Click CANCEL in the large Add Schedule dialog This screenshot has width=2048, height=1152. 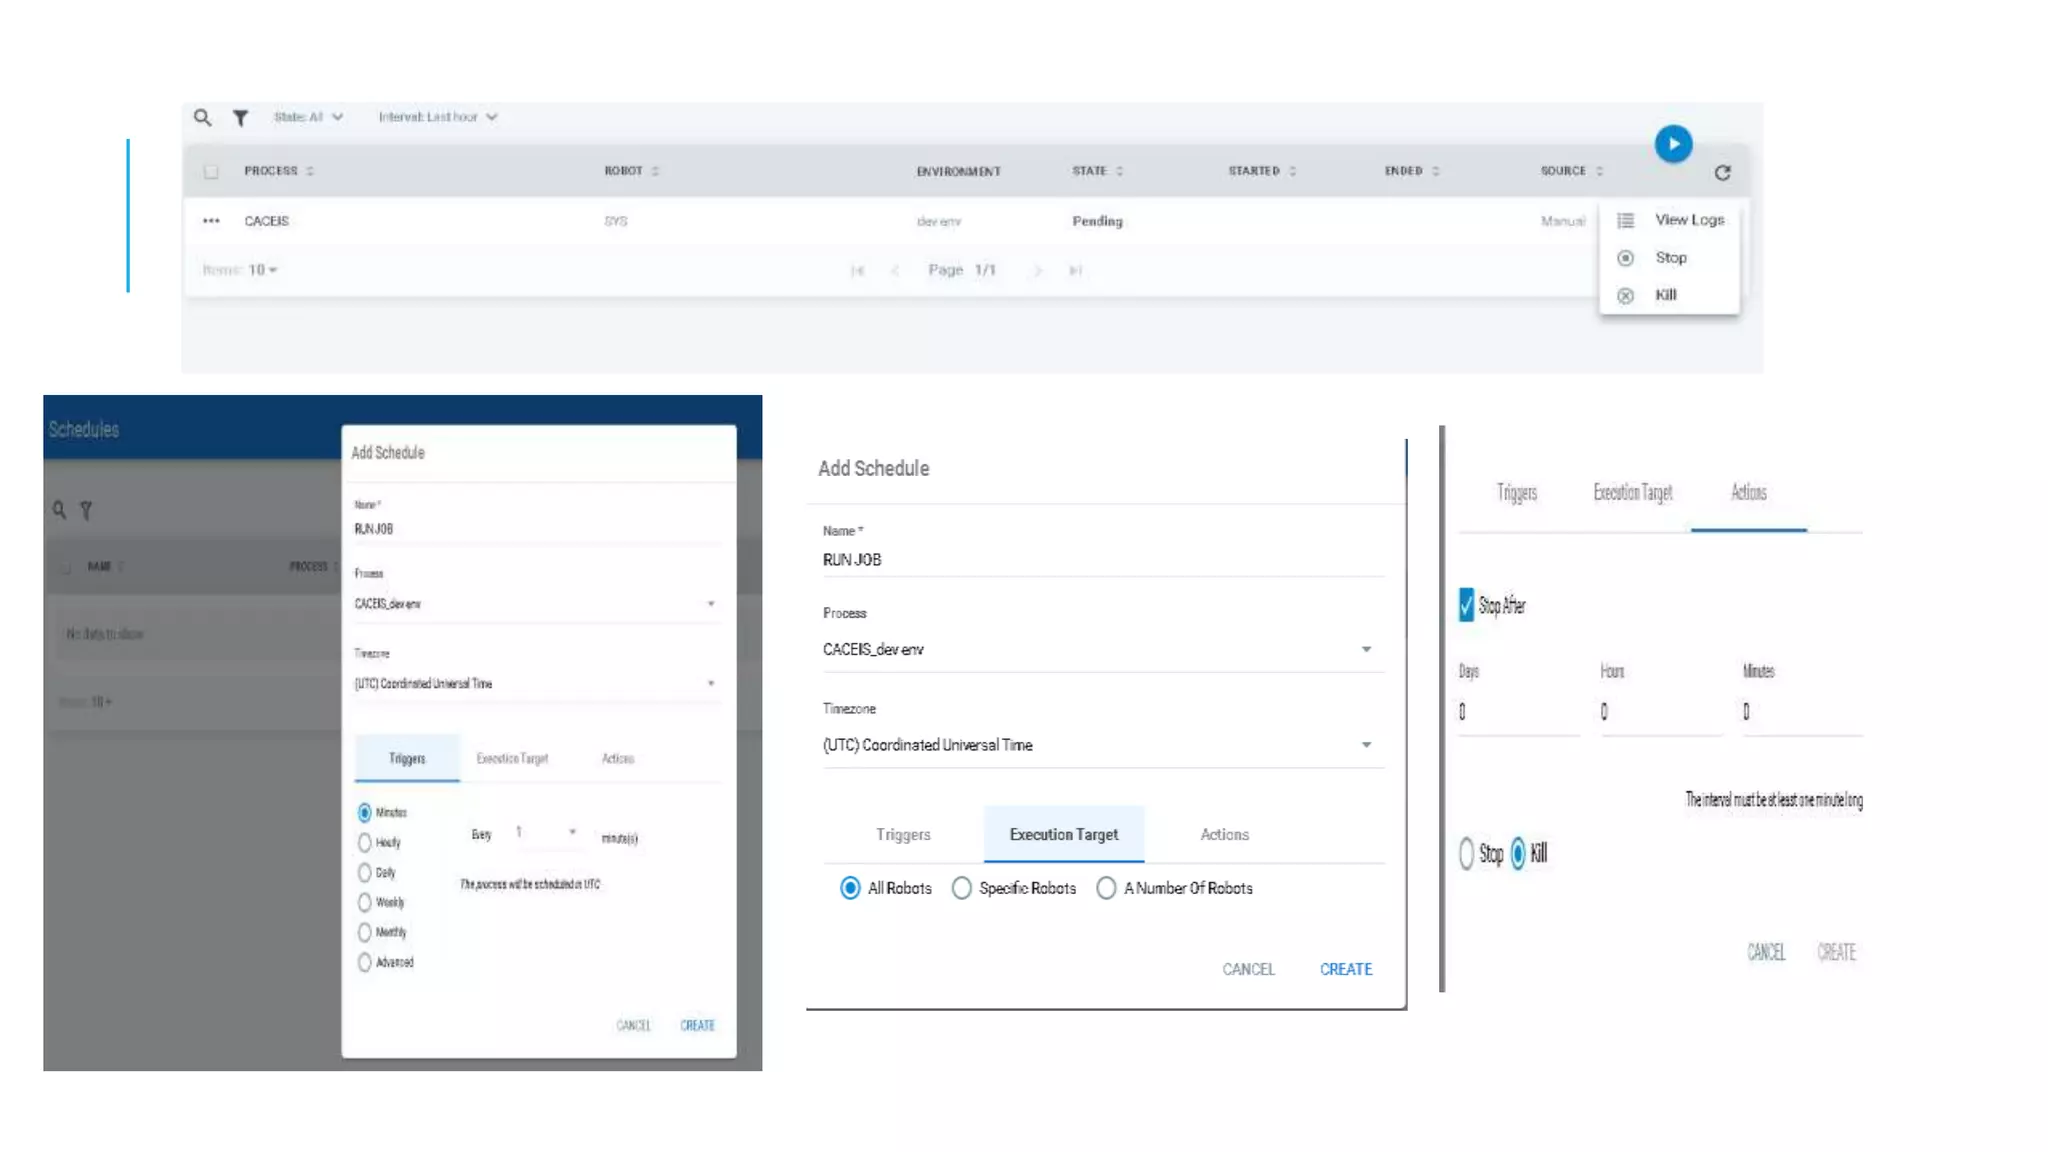1248,969
